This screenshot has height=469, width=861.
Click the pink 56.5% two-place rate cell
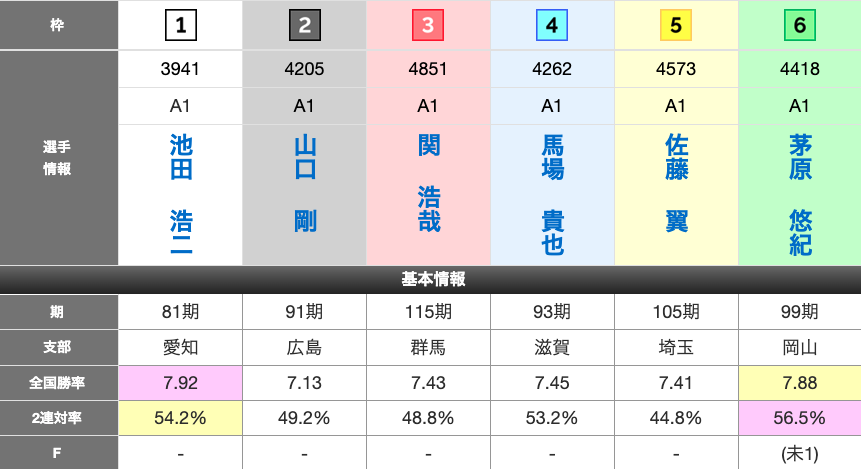click(x=799, y=418)
